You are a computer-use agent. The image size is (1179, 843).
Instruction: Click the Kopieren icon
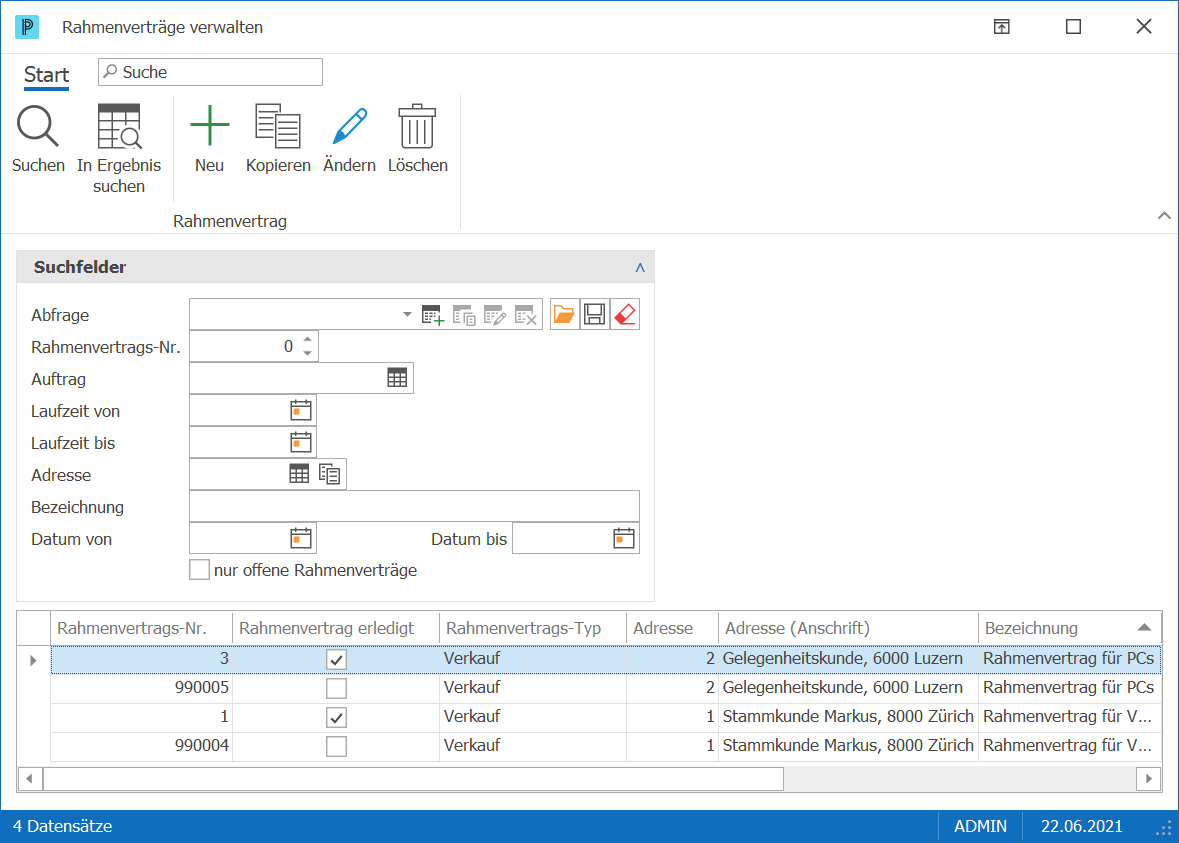point(277,126)
